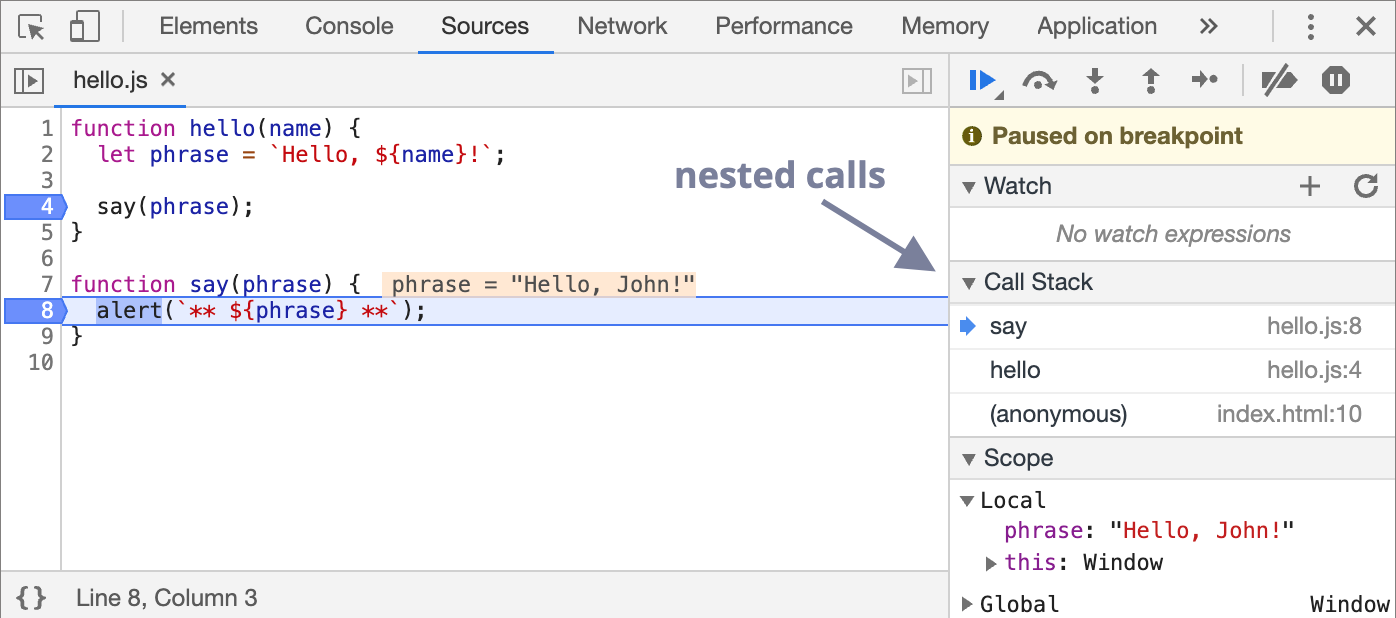Resume script execution
This screenshot has height=618, width=1396.
[x=982, y=80]
